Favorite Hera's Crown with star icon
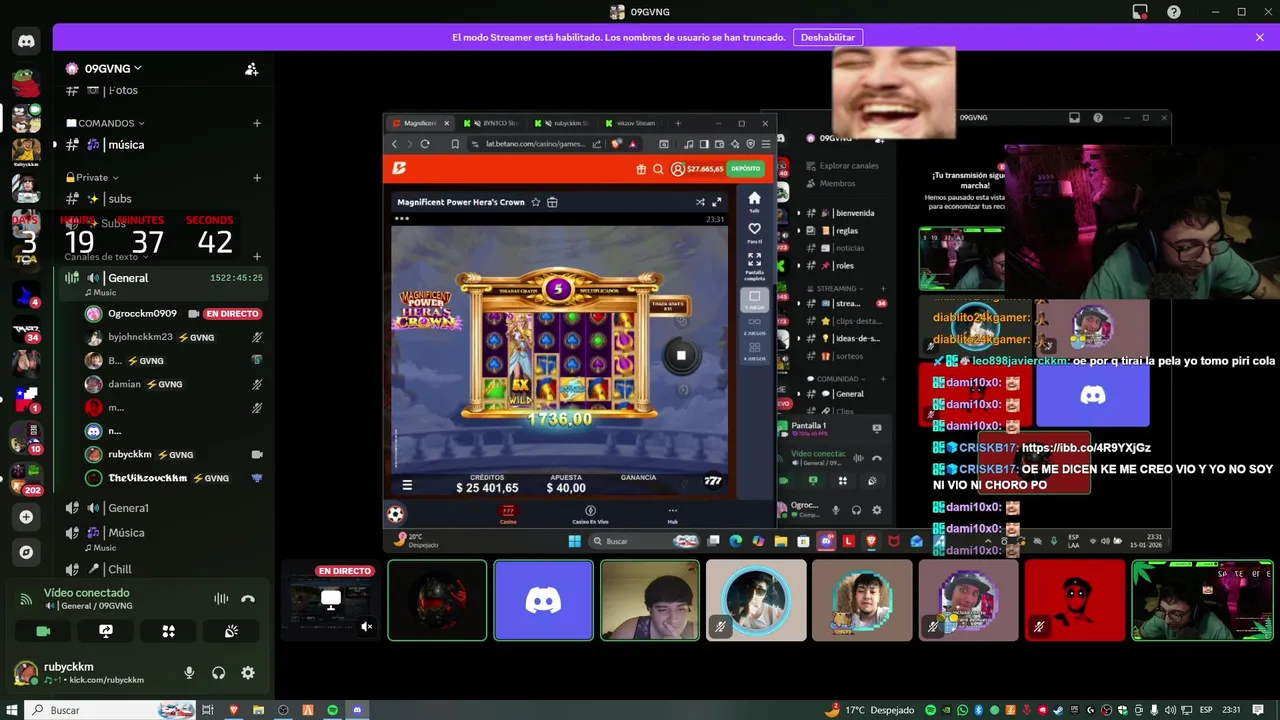 click(x=536, y=202)
